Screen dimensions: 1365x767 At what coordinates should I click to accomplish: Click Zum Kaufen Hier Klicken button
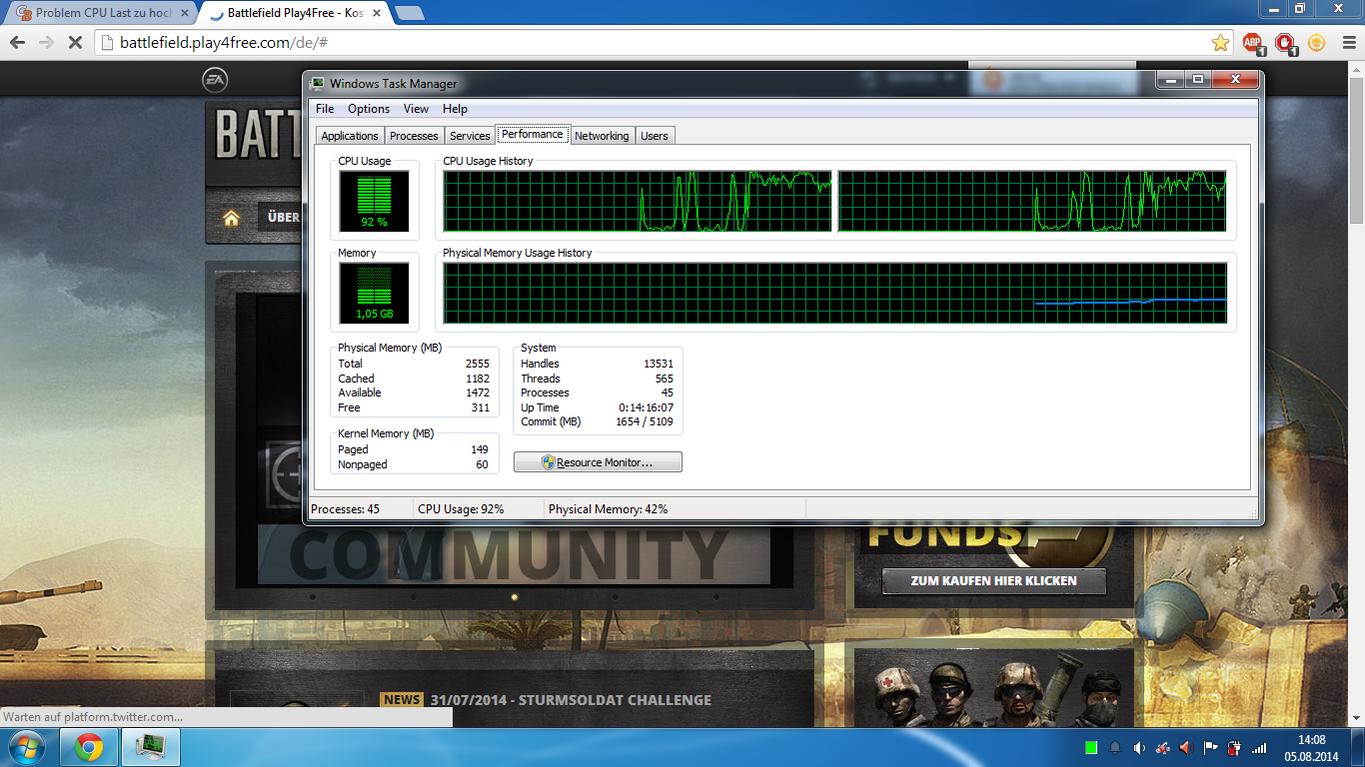pos(994,581)
